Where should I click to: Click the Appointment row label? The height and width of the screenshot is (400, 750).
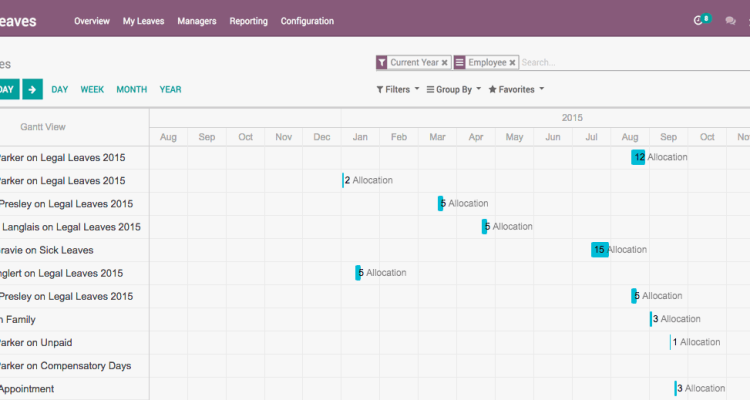27,389
